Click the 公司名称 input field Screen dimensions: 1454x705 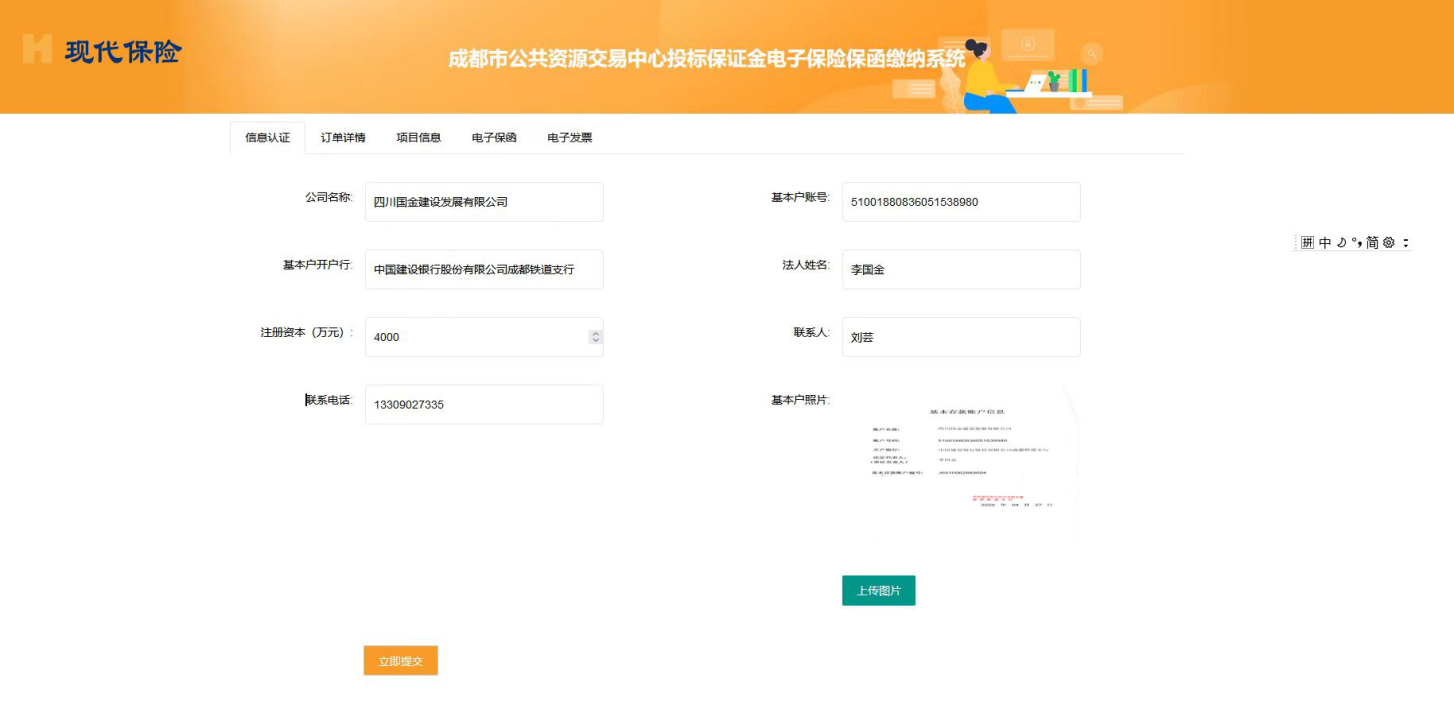point(484,202)
